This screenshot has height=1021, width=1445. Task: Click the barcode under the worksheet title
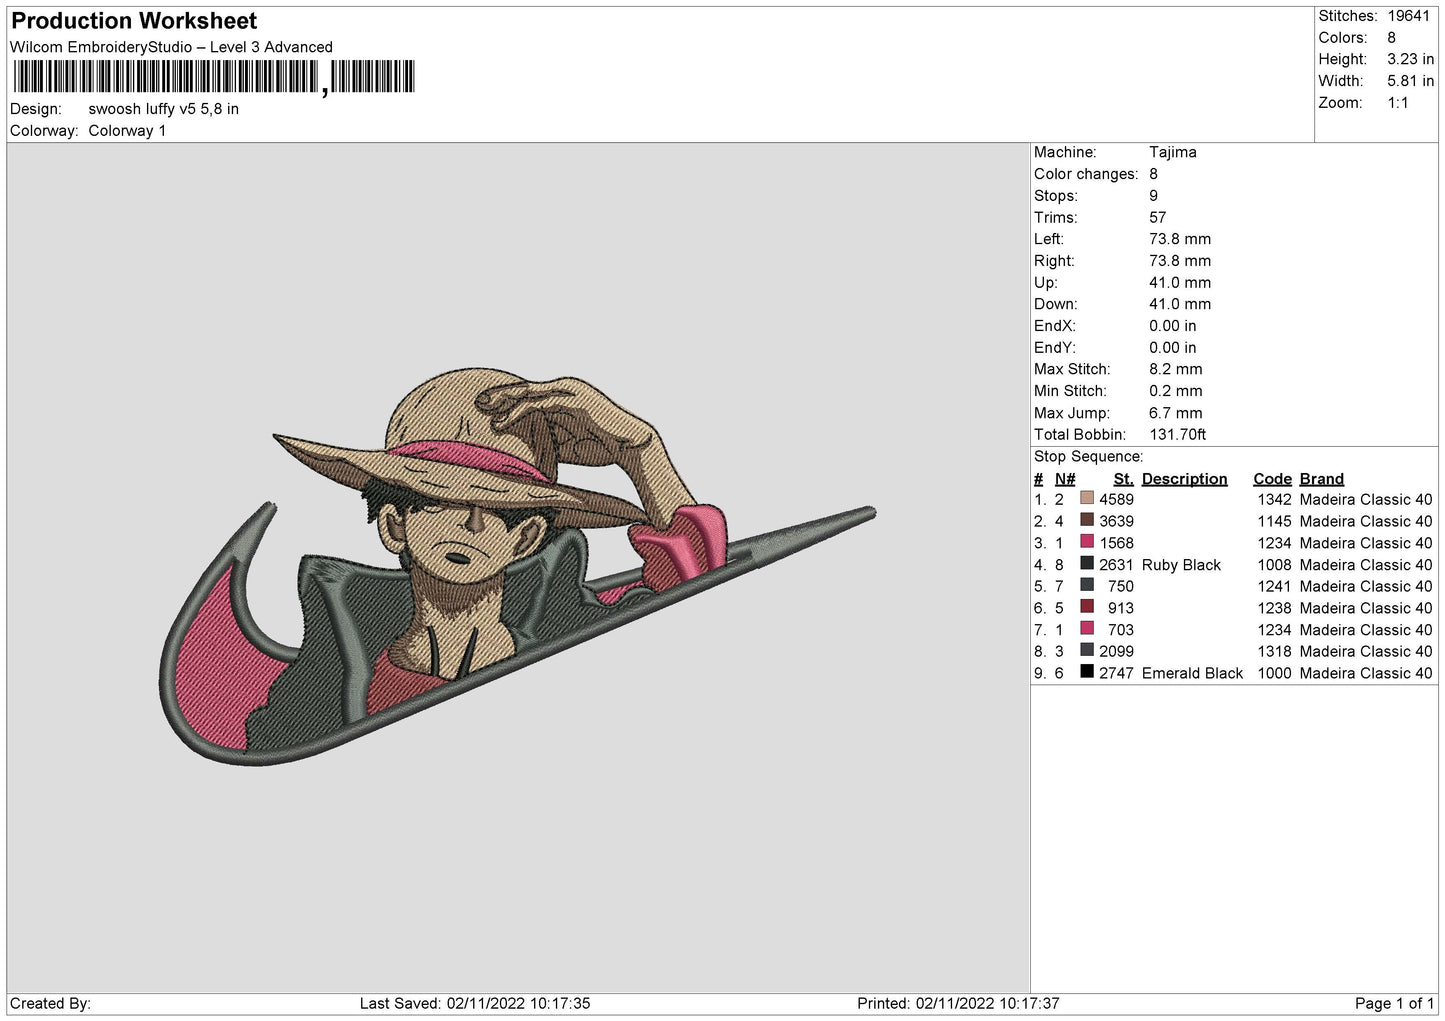pyautogui.click(x=213, y=77)
